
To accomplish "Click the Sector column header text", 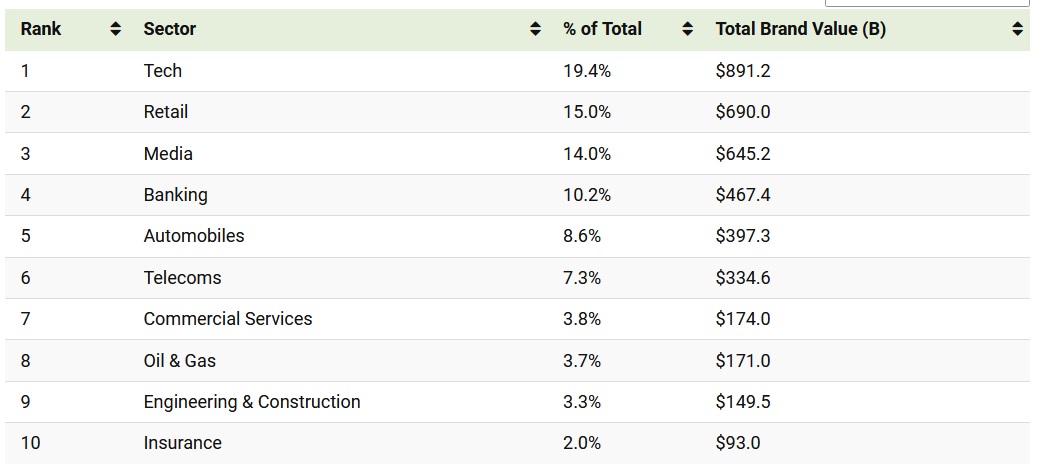I will 169,29.
